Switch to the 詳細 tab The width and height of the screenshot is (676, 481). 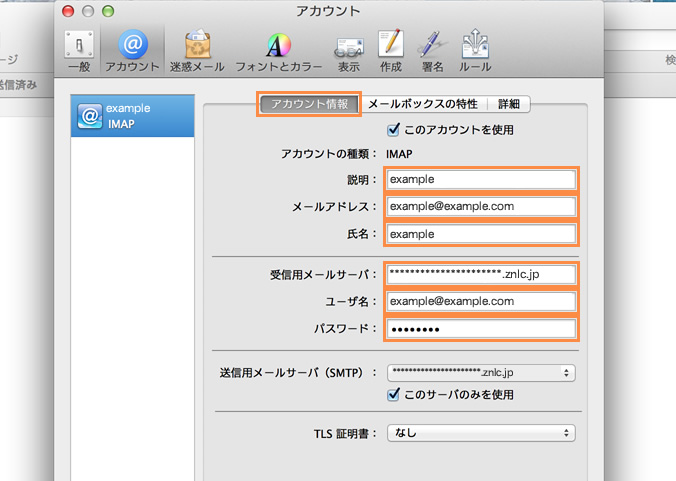[x=509, y=104]
